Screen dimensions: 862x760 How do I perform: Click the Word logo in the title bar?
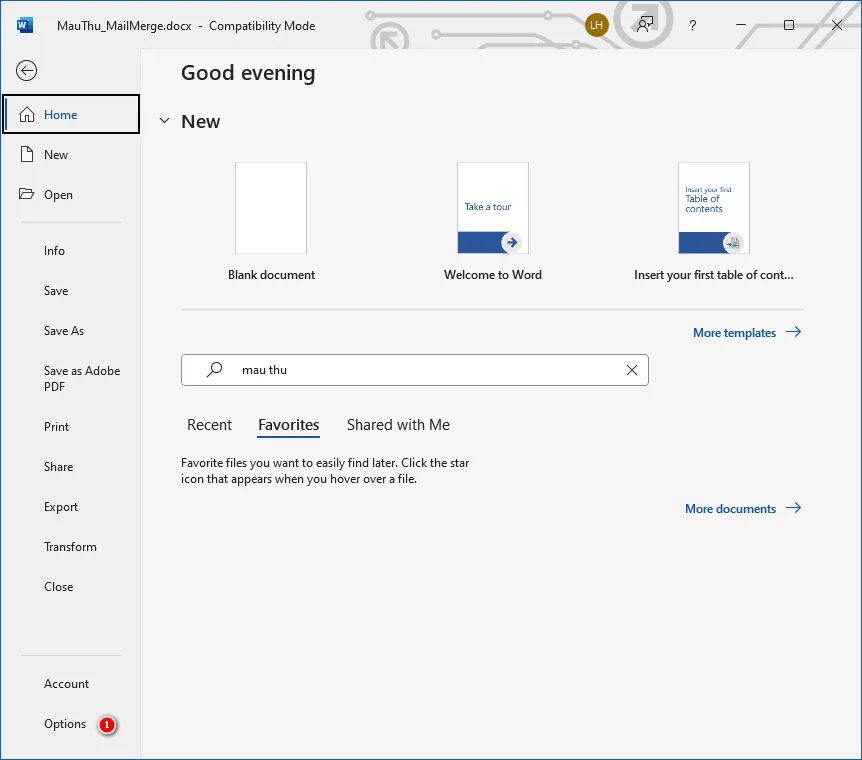click(23, 25)
